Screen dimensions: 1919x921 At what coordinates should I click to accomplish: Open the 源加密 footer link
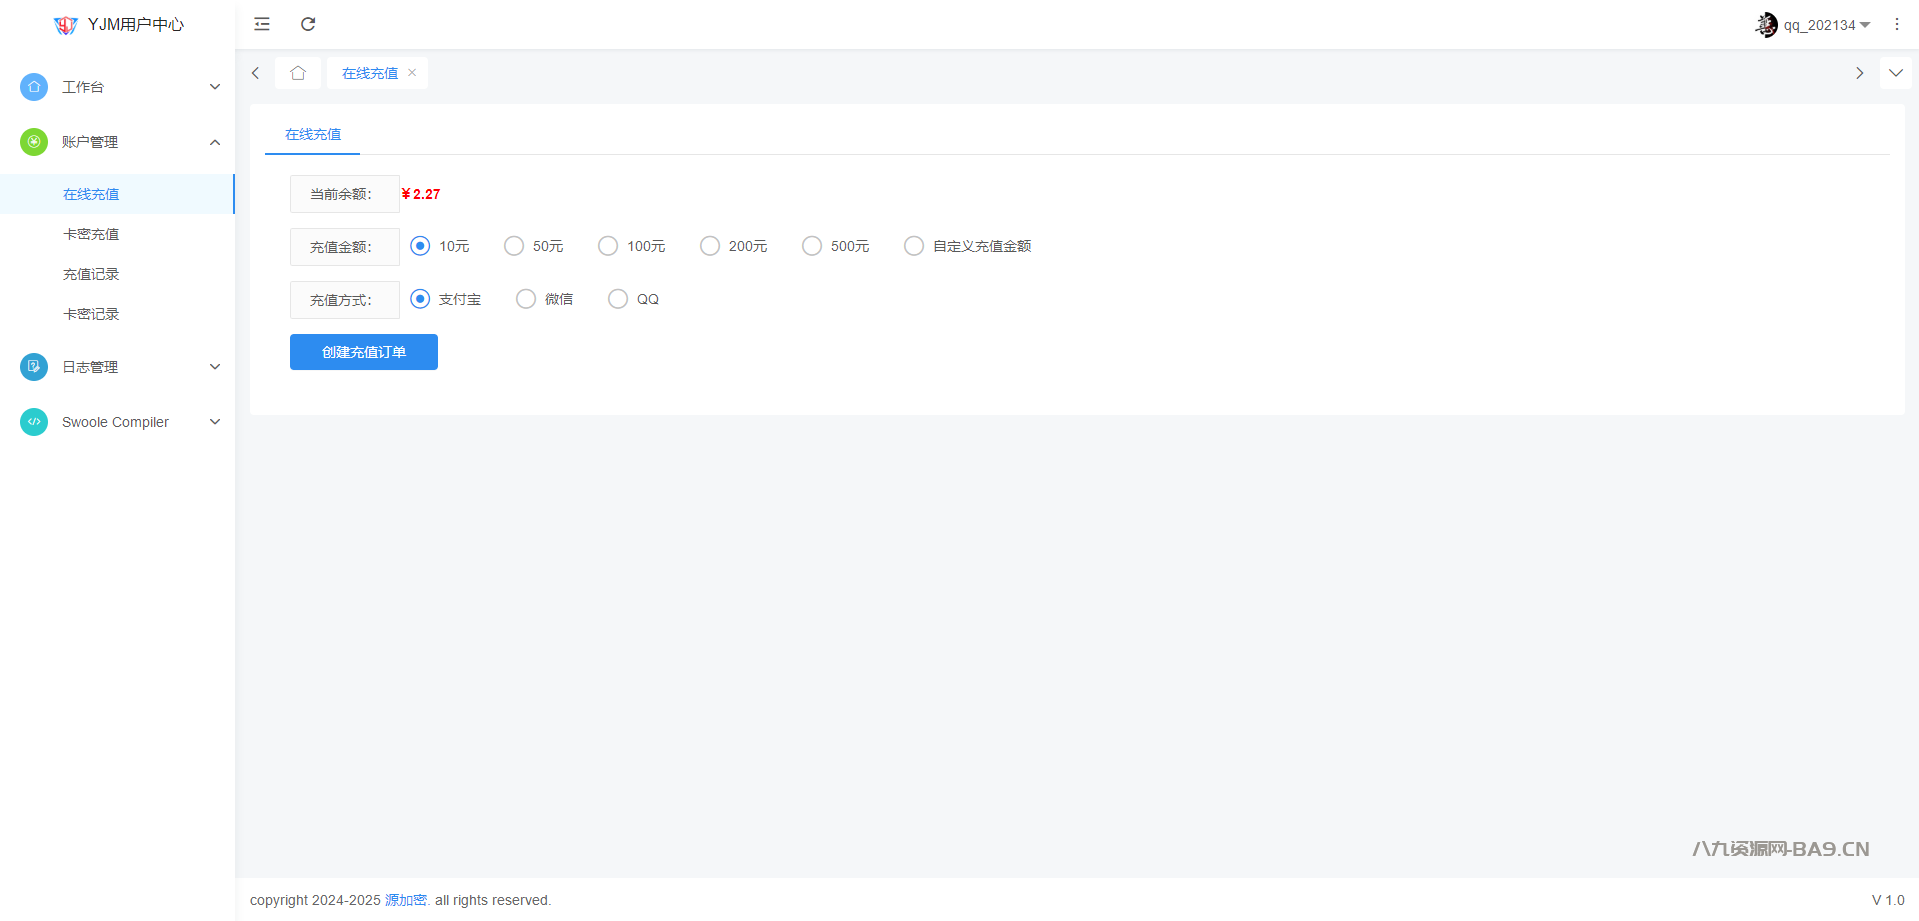pyautogui.click(x=406, y=900)
